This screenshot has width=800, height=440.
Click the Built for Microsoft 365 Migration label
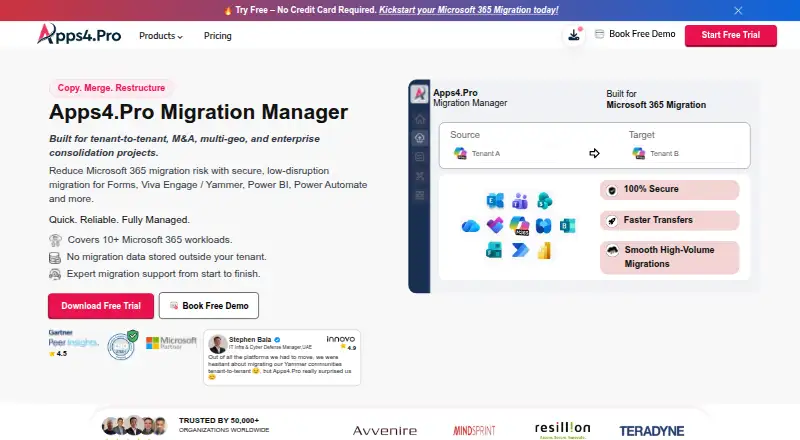(x=656, y=99)
